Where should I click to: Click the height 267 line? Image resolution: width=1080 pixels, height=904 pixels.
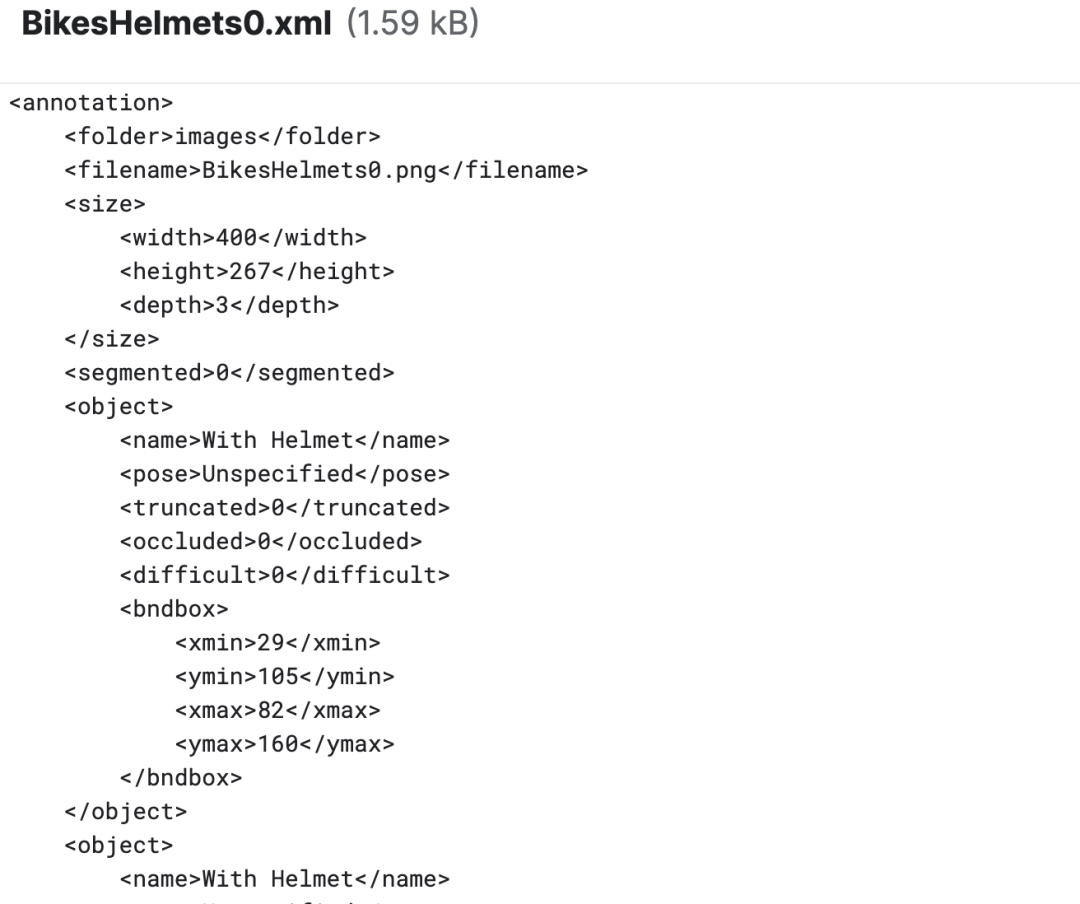pyautogui.click(x=257, y=271)
